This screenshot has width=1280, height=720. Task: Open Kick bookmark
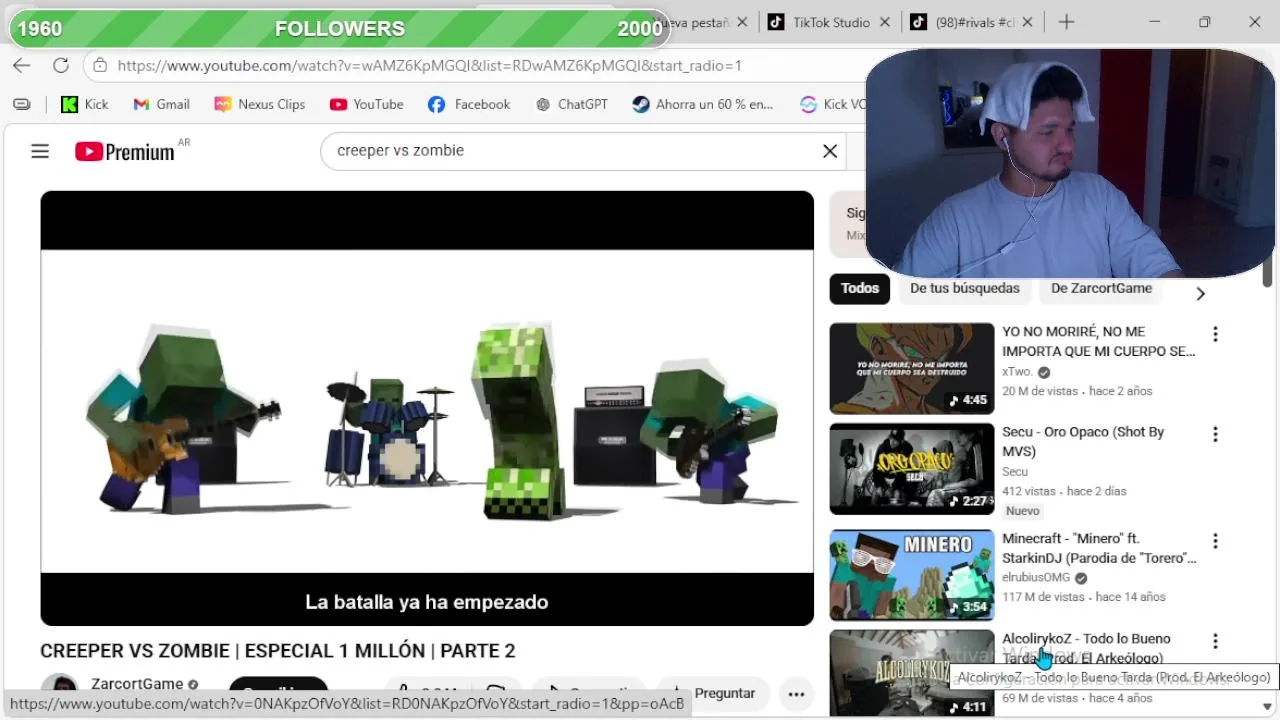(85, 104)
